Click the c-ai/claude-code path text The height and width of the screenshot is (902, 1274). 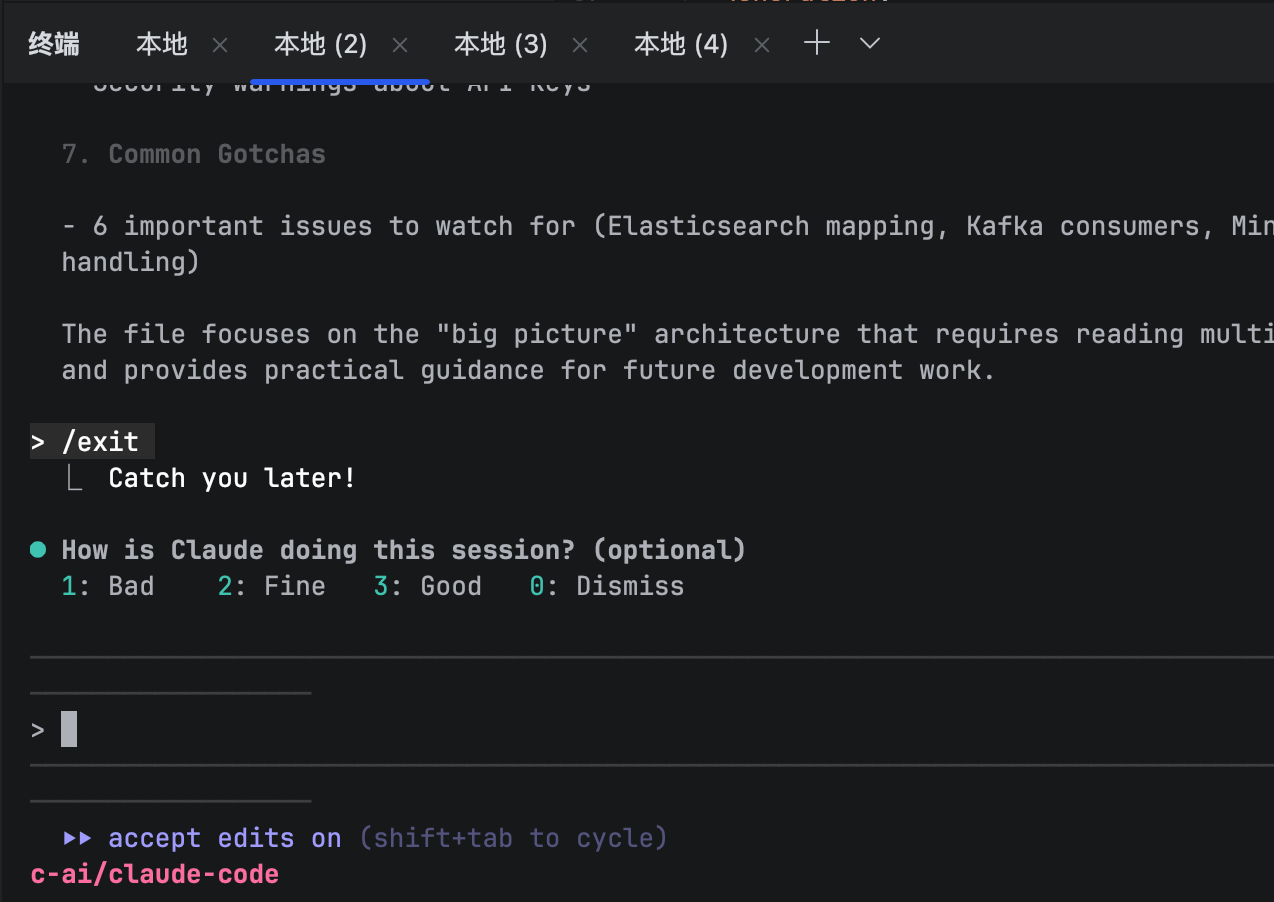click(155, 874)
